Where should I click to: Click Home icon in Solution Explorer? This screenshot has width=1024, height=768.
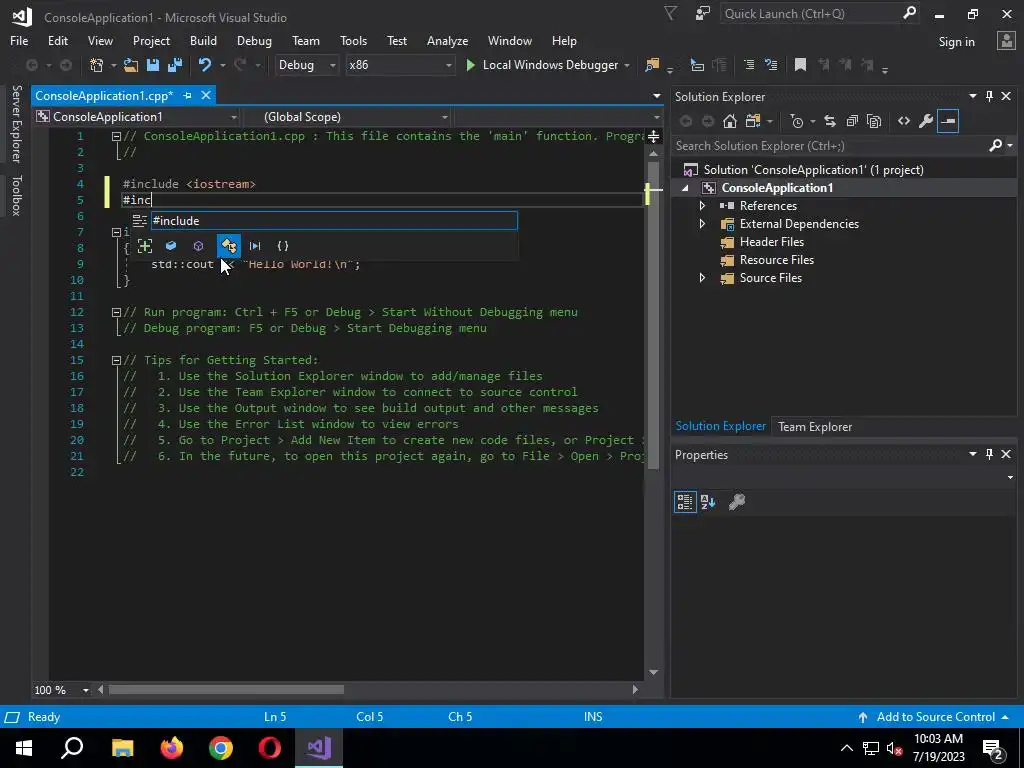click(729, 121)
